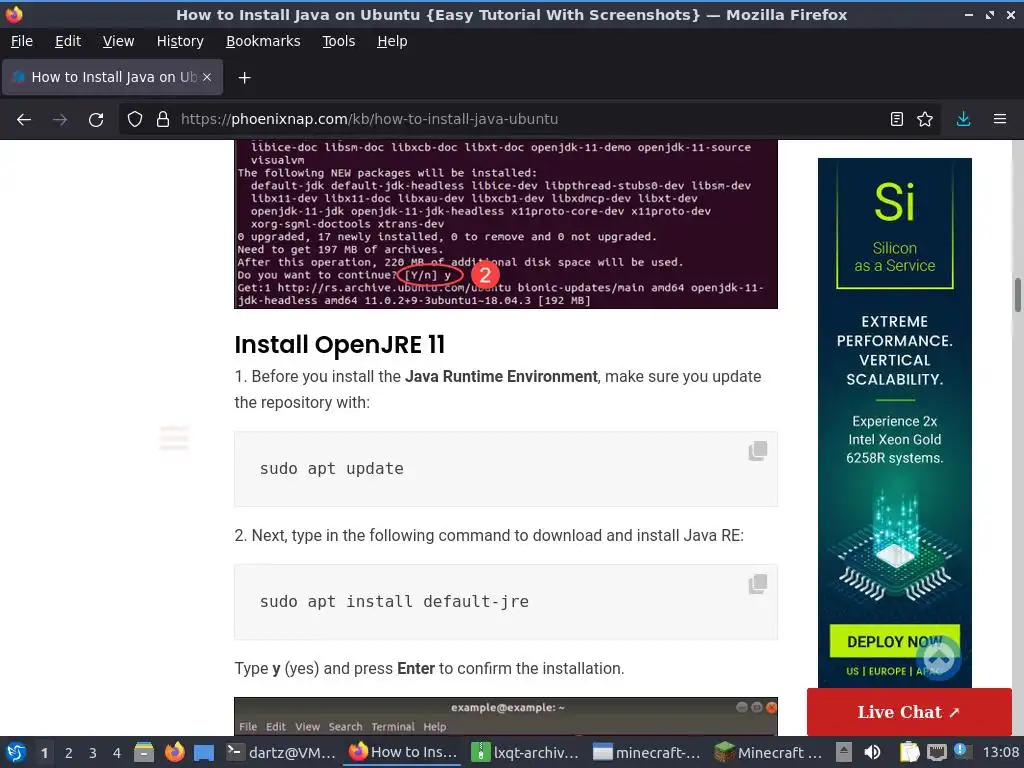Open the Tools menu
1024x768 pixels.
338,41
